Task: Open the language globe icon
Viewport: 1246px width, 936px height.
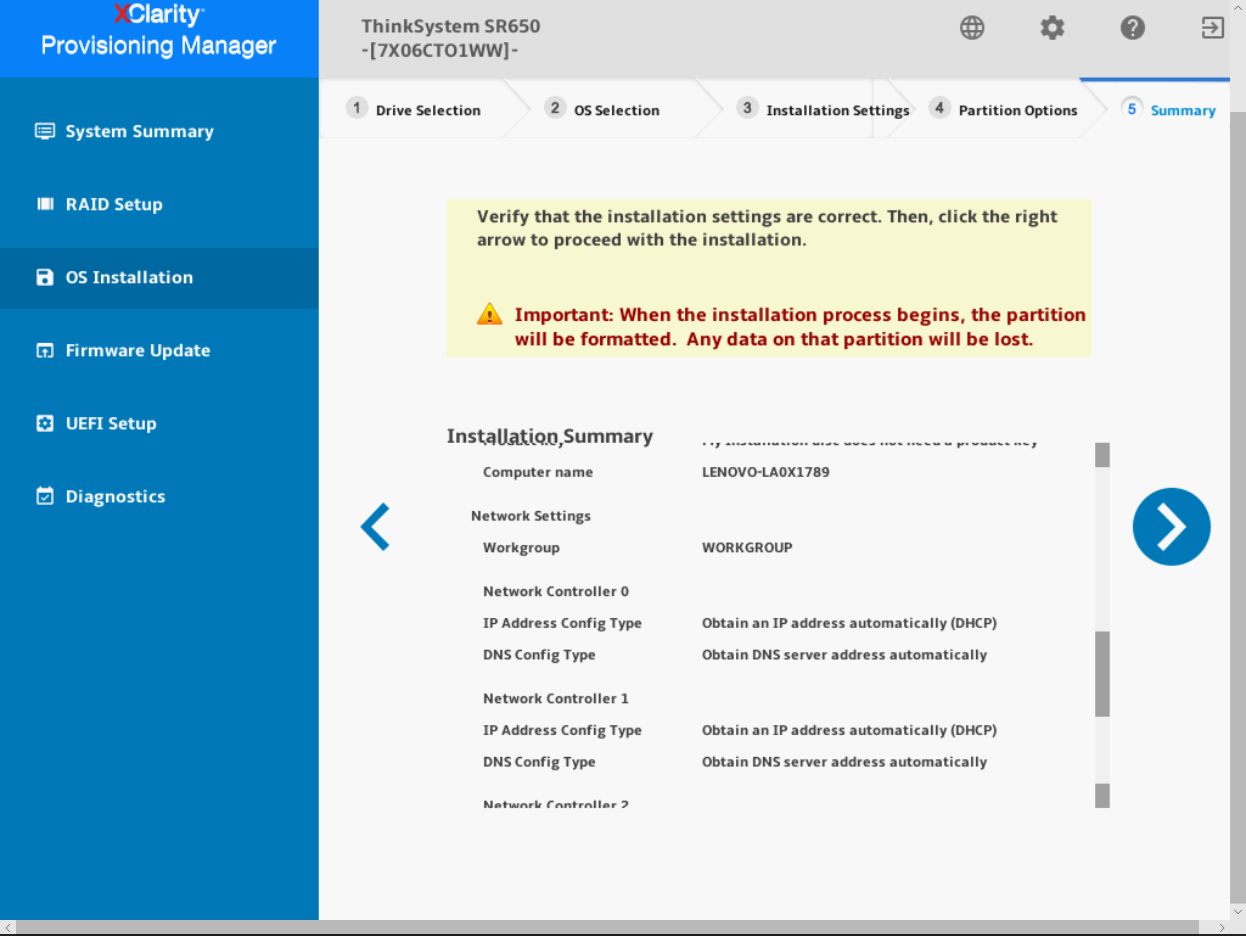Action: [x=972, y=28]
